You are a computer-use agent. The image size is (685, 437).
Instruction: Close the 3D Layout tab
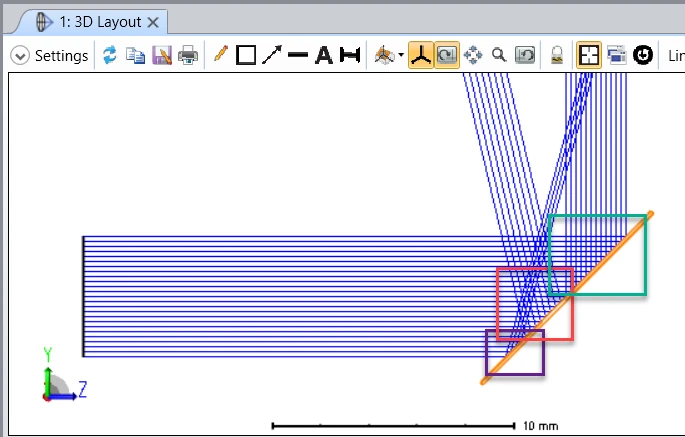pyautogui.click(x=153, y=22)
